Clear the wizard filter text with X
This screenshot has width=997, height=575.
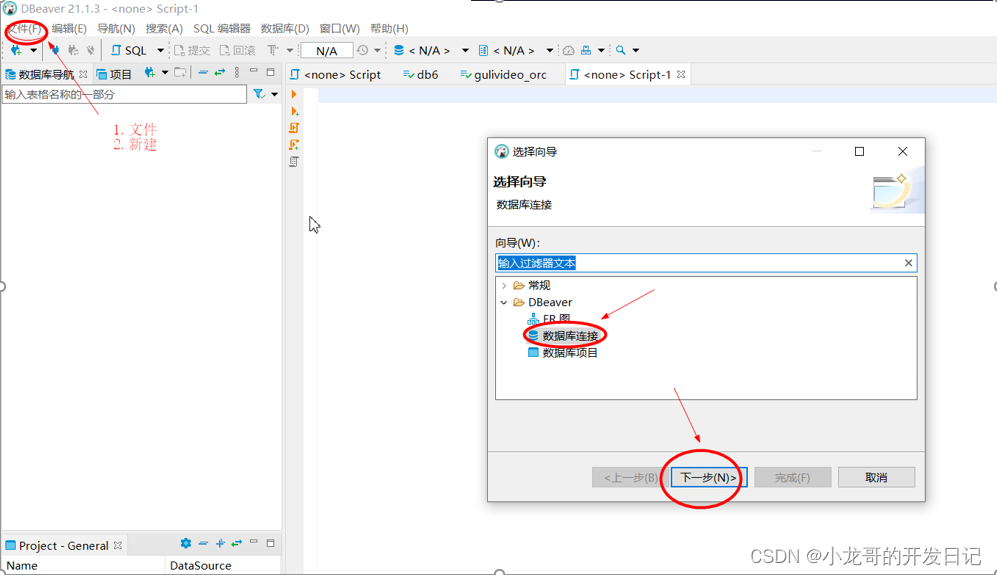(909, 263)
